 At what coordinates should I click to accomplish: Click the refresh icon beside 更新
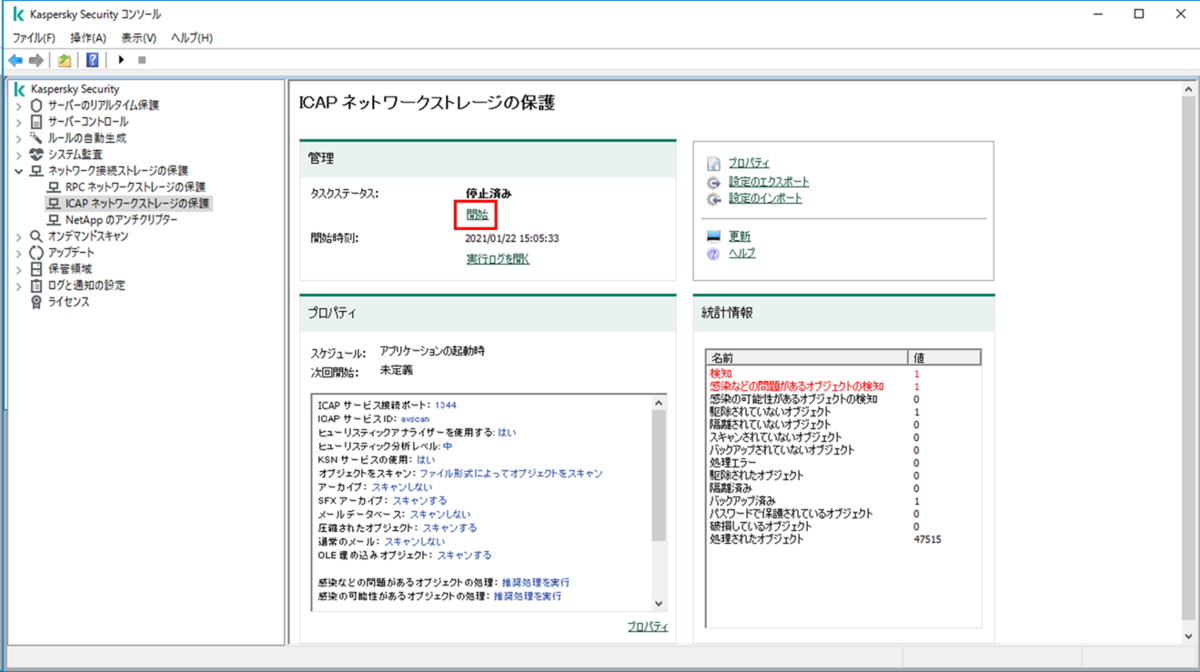[x=713, y=237]
